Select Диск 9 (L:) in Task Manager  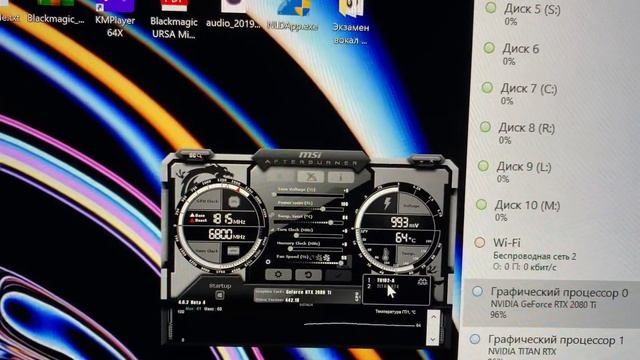point(552,171)
